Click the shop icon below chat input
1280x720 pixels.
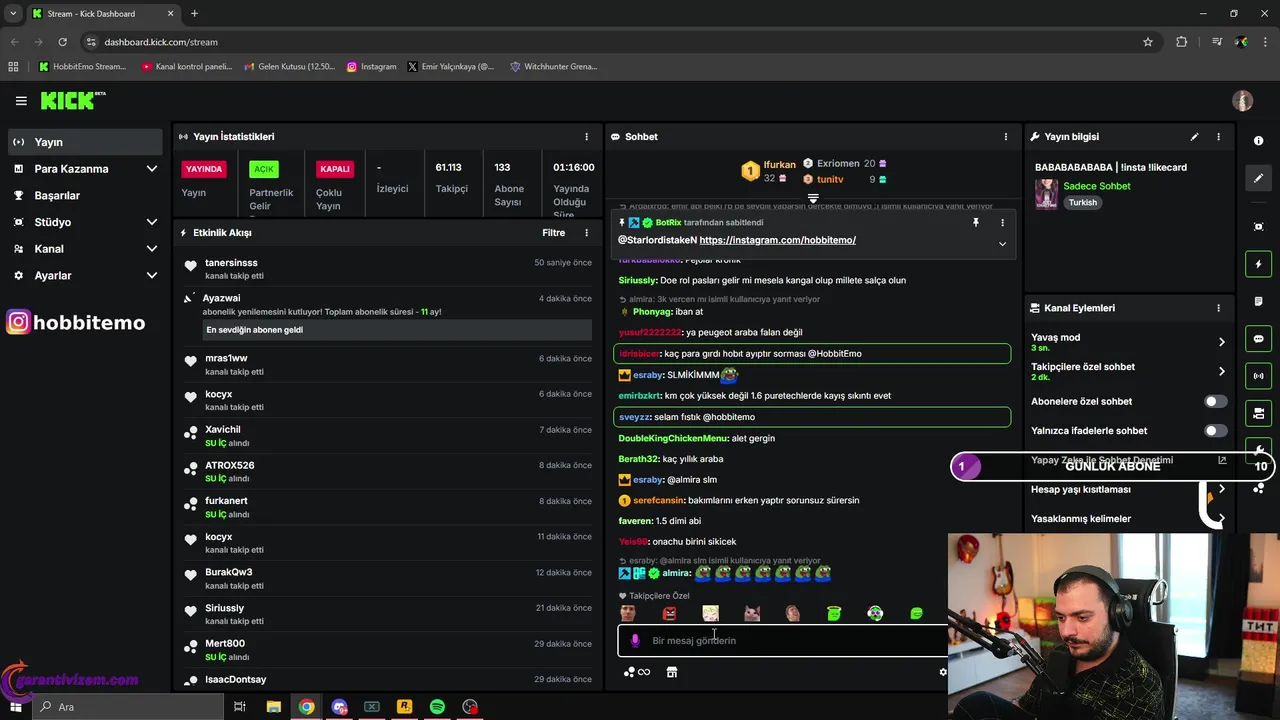click(672, 672)
